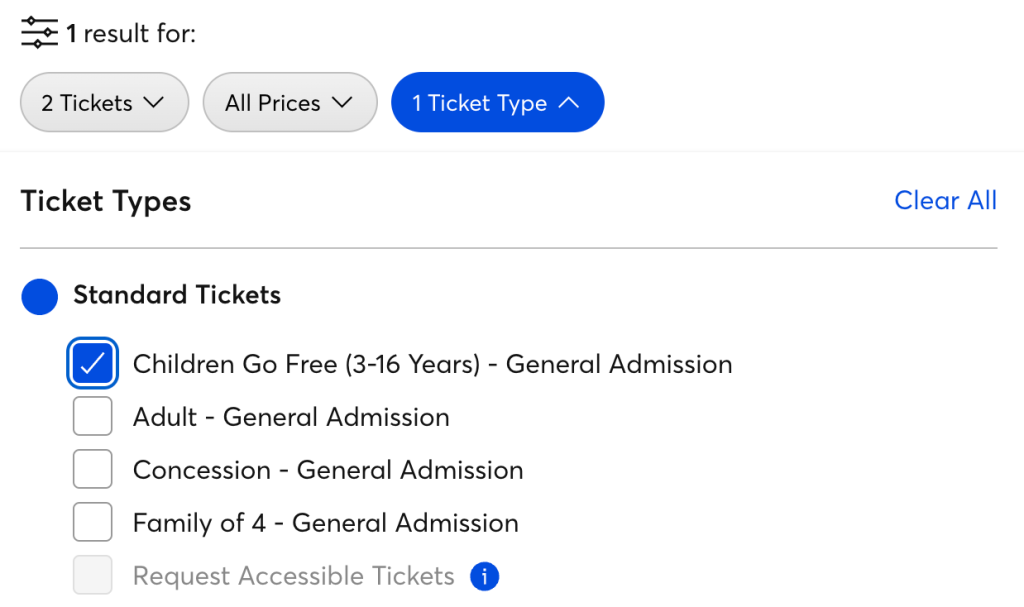
Task: Enable the Concession - General Admission checkbox
Action: click(93, 470)
